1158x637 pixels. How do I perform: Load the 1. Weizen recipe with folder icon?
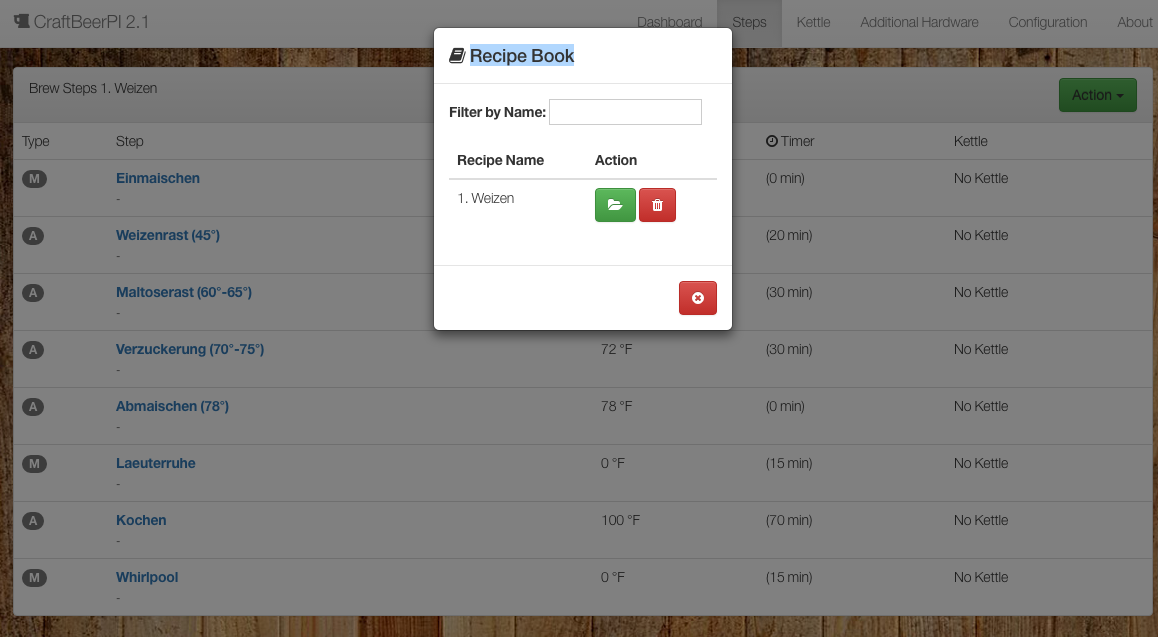[615, 205]
